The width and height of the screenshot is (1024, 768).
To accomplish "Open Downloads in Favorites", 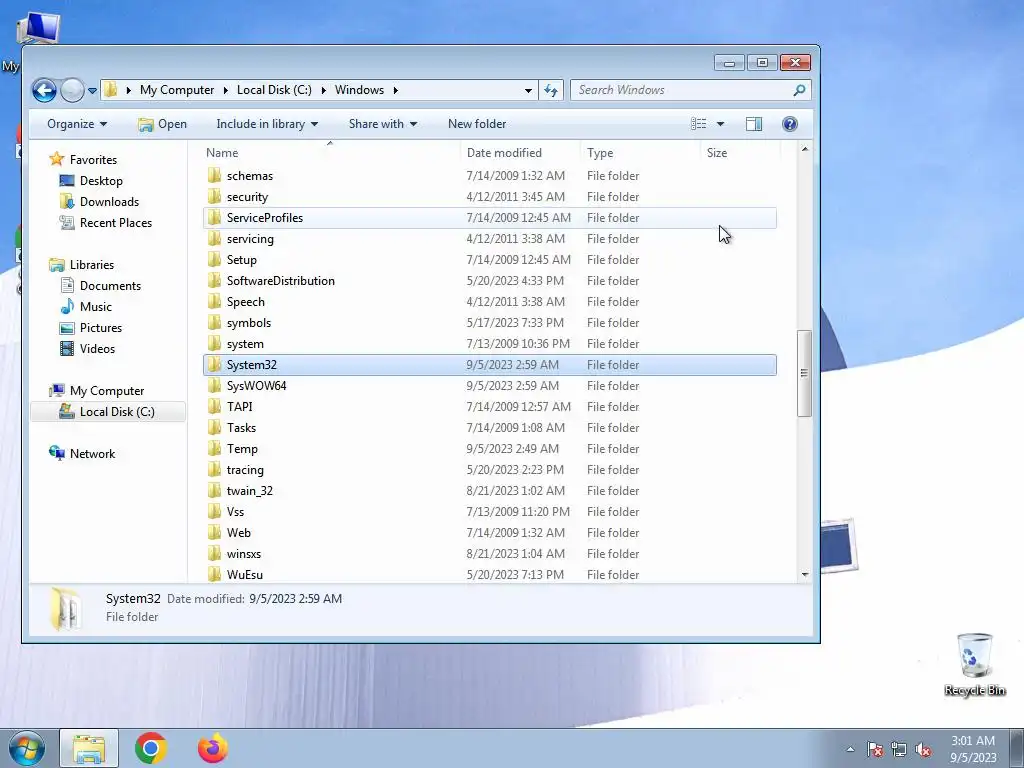I will 109,202.
